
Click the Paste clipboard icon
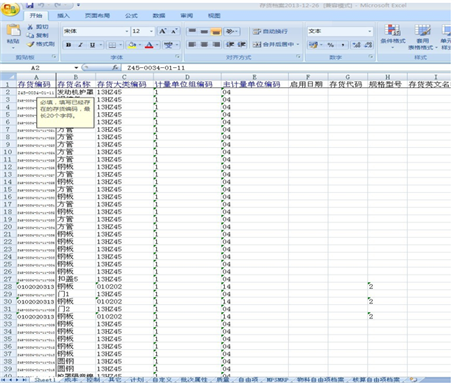pos(13,30)
